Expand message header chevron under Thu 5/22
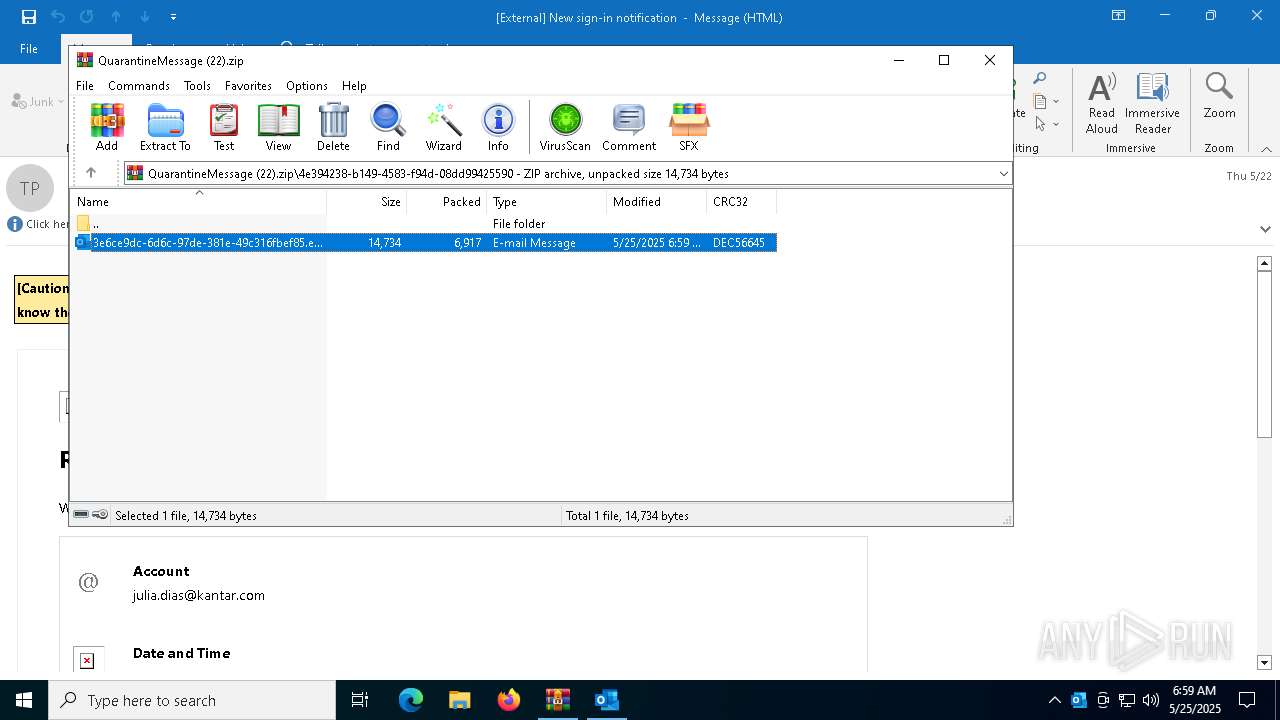 click(x=1265, y=229)
